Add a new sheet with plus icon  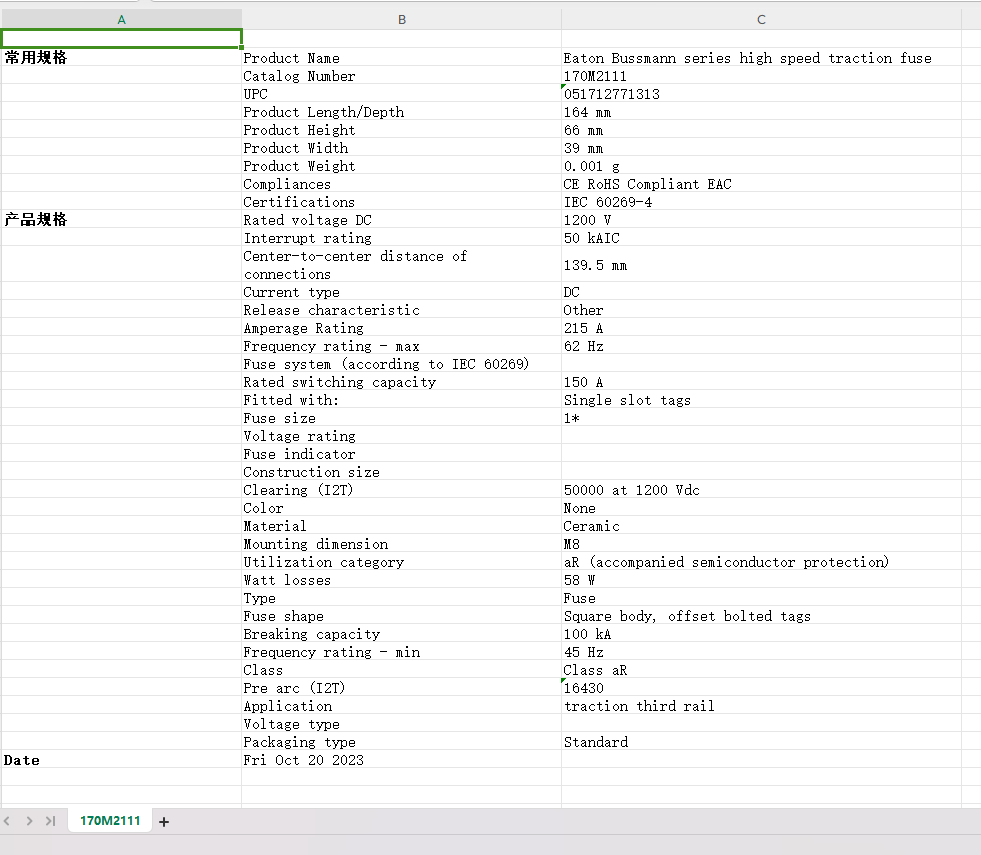coord(164,822)
